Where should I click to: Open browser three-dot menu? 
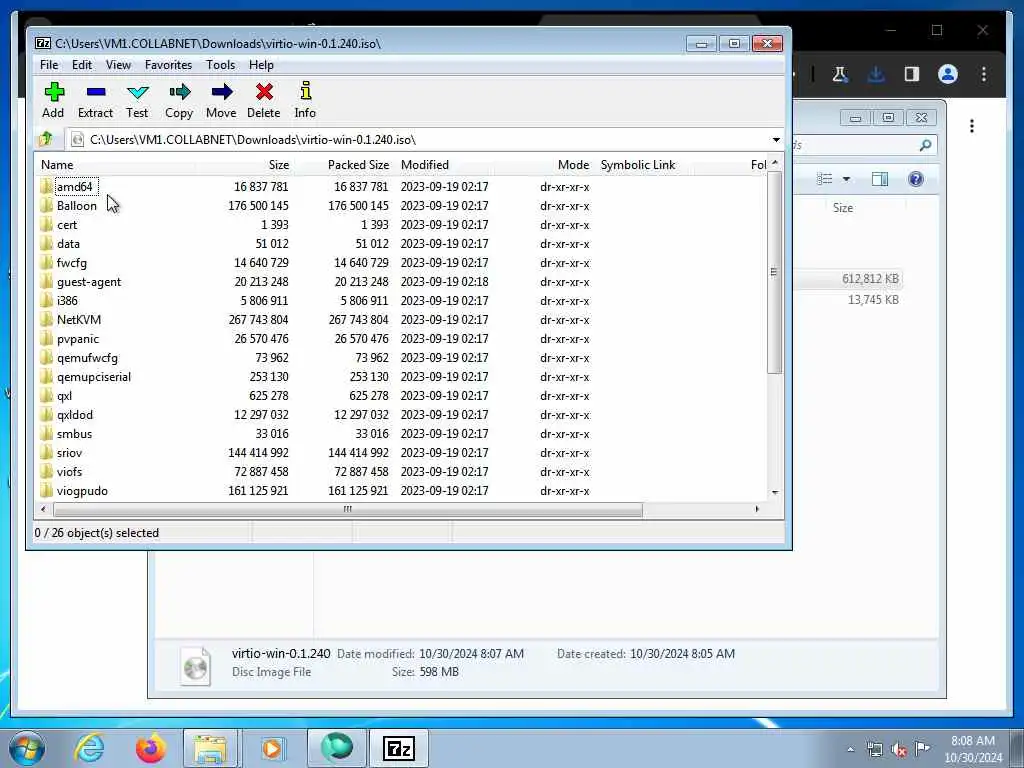point(984,74)
